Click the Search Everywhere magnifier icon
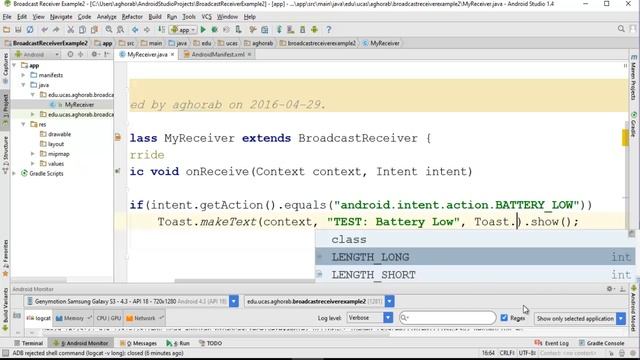This screenshot has height=360, width=640. 621,29
